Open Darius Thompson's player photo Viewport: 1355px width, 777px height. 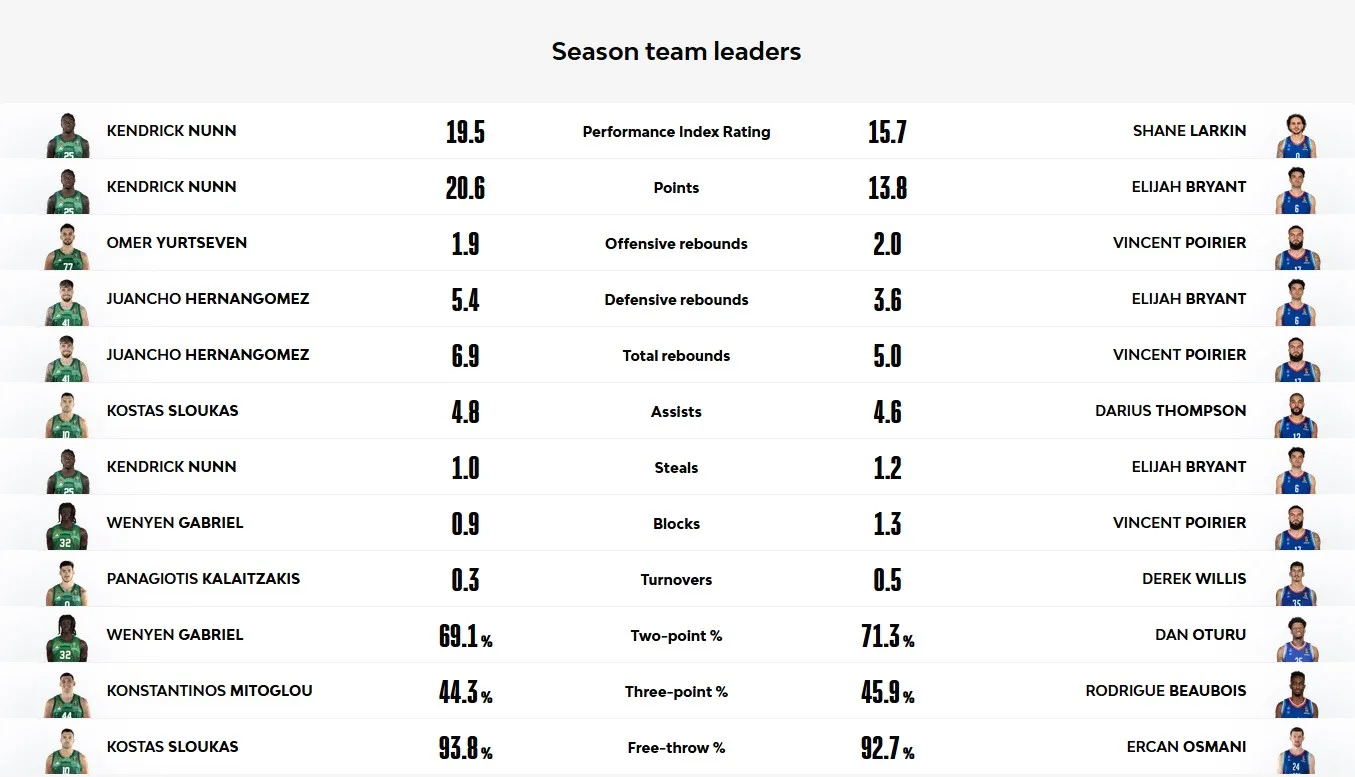point(1296,415)
